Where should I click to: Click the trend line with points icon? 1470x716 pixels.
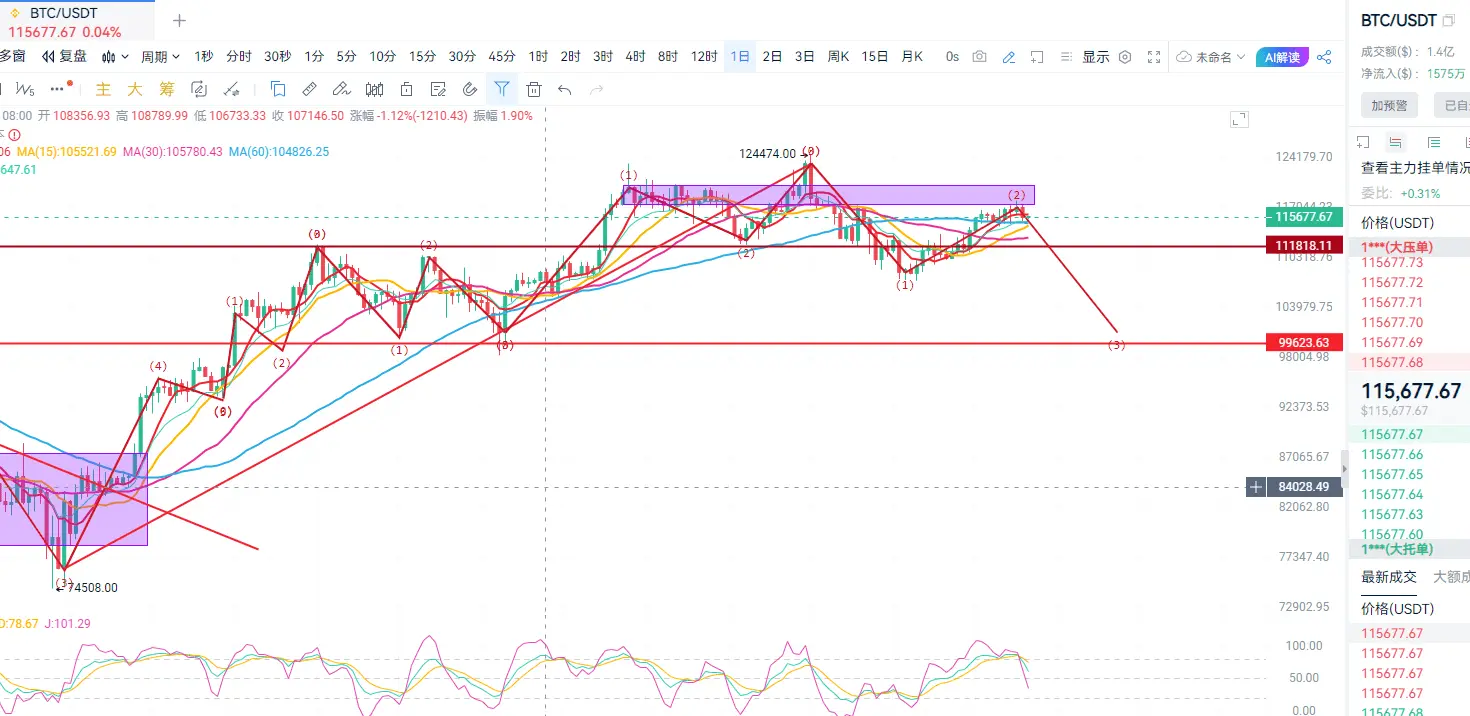pyautogui.click(x=232, y=89)
